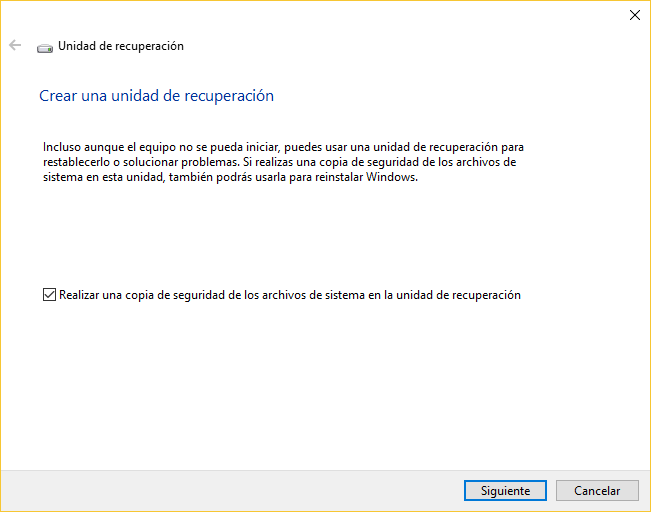Click the description line starting with 'restablecerlo'
The width and height of the screenshot is (651, 512).
pos(279,162)
